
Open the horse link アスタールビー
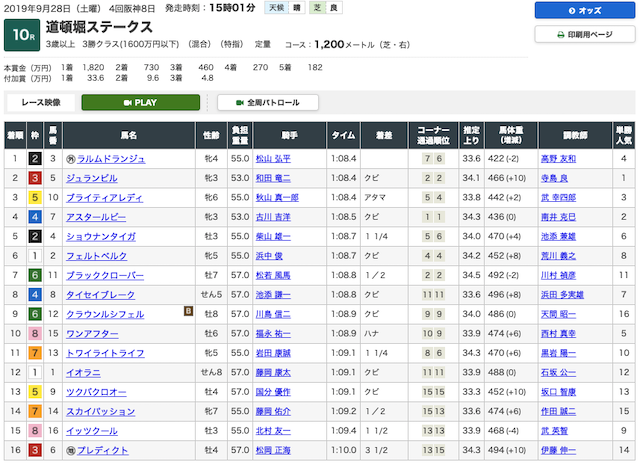96,217
